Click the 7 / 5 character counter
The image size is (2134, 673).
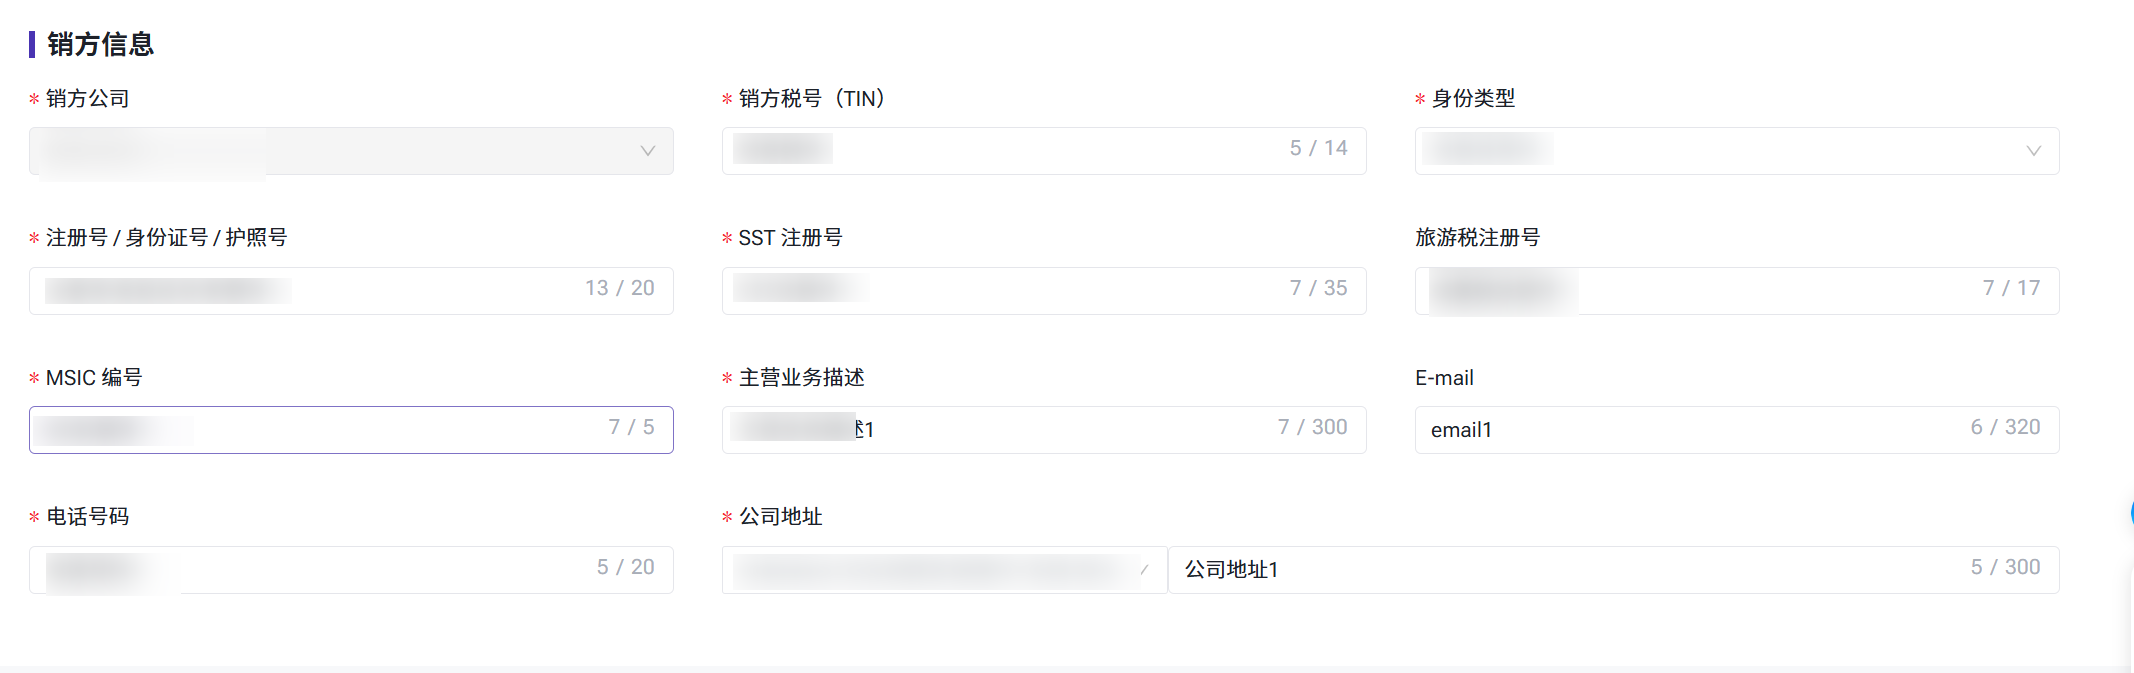click(631, 428)
